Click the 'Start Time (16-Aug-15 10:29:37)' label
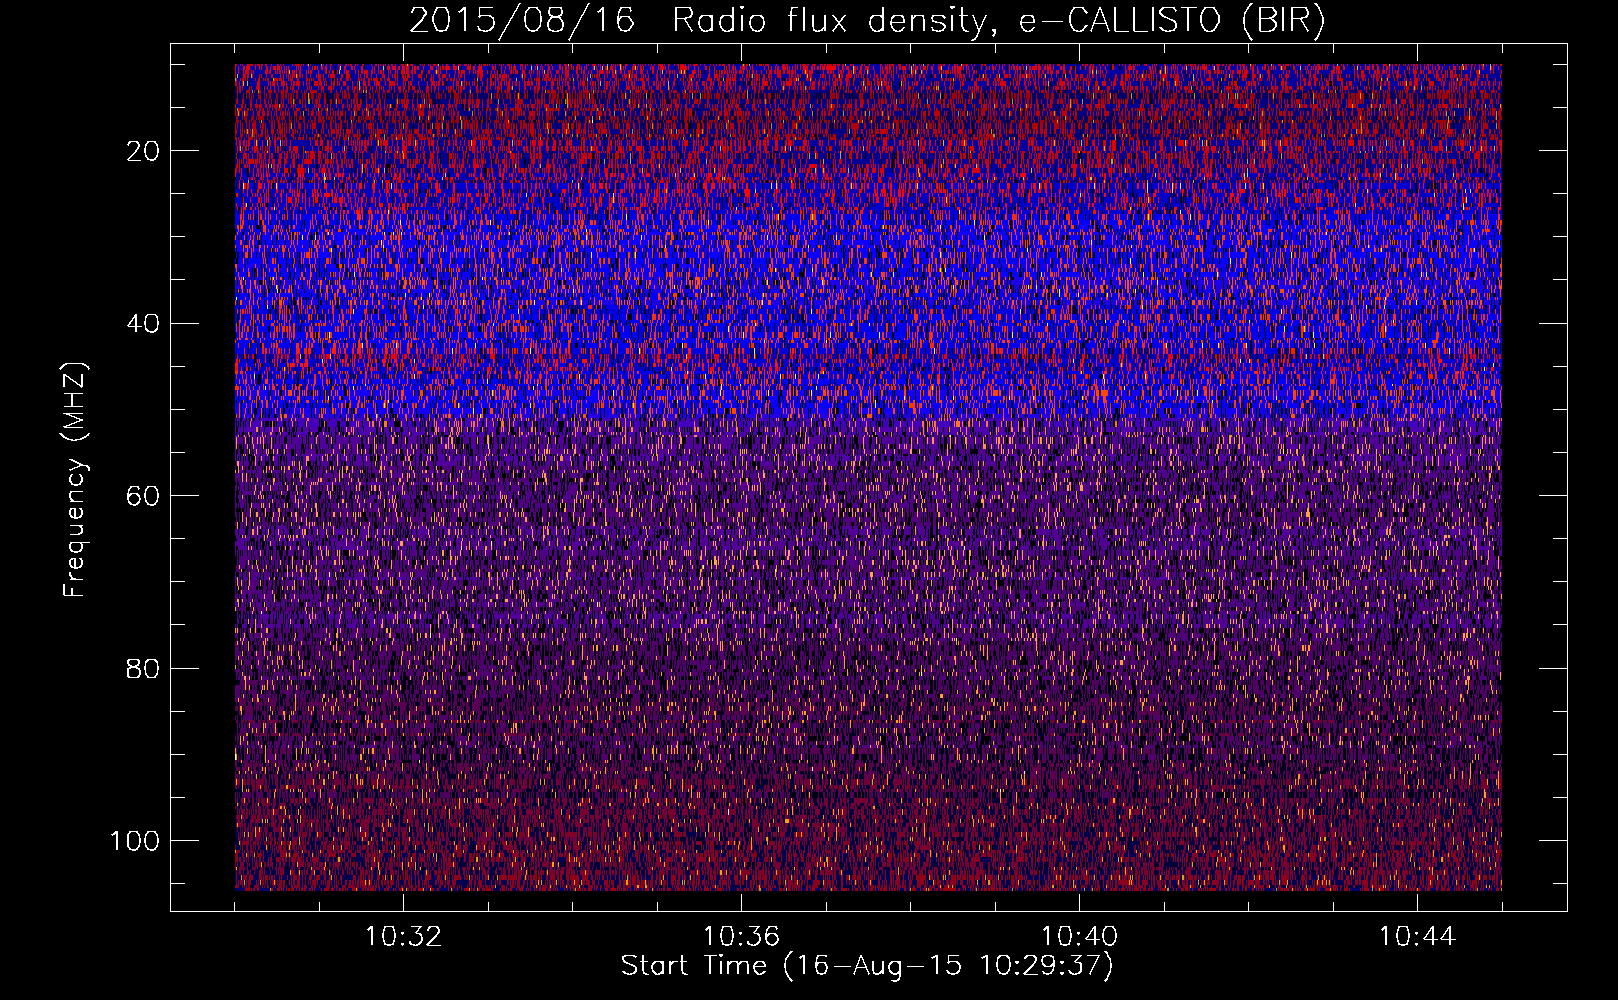 click(x=867, y=966)
